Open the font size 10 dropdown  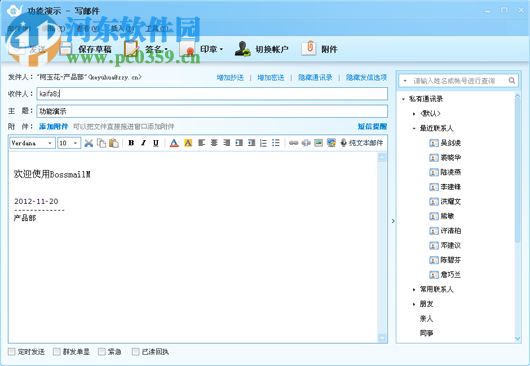point(75,143)
